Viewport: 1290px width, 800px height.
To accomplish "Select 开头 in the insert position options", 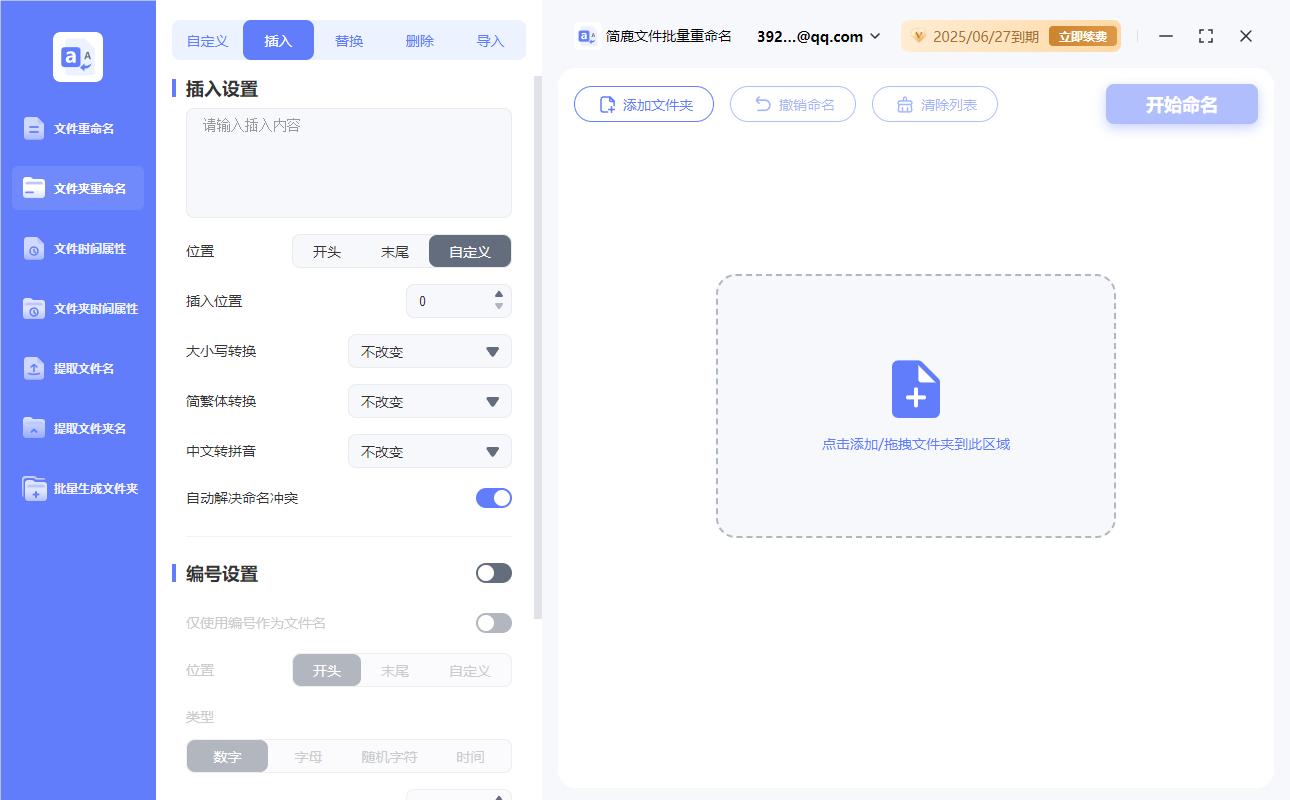I will click(327, 252).
